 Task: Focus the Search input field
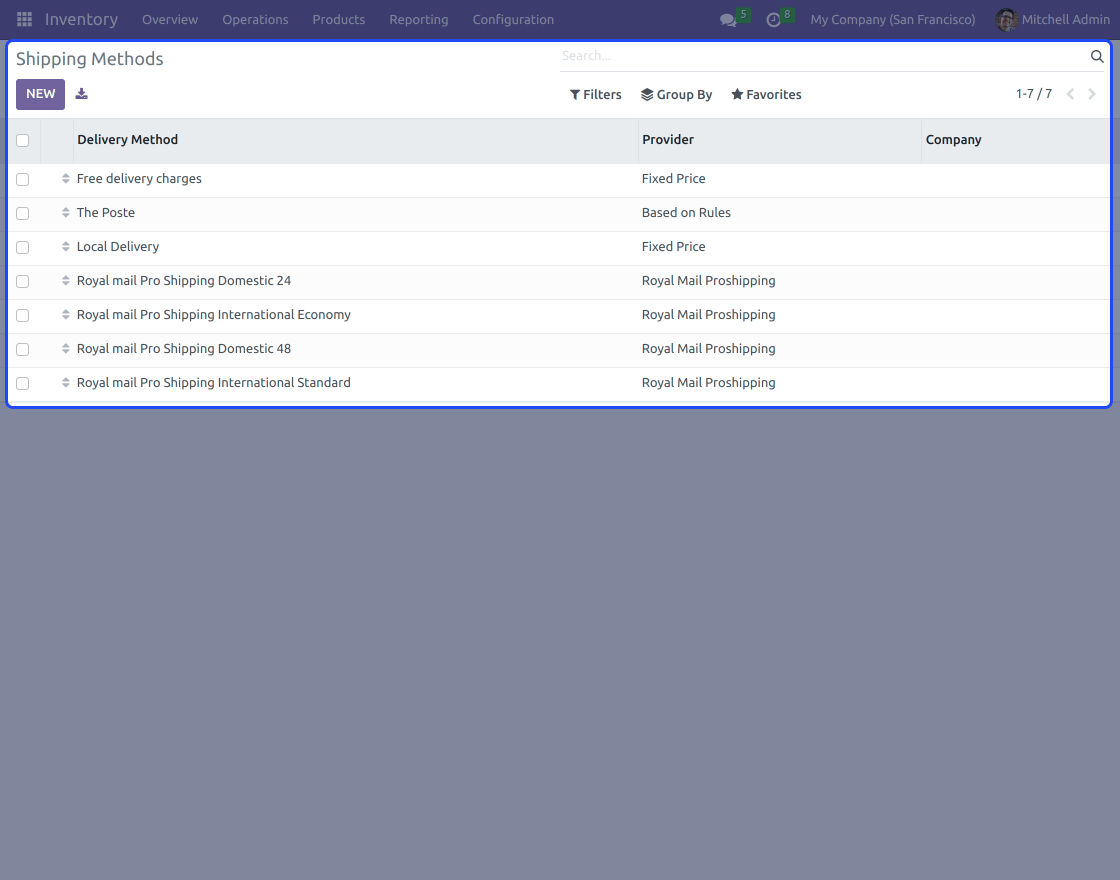coord(821,56)
